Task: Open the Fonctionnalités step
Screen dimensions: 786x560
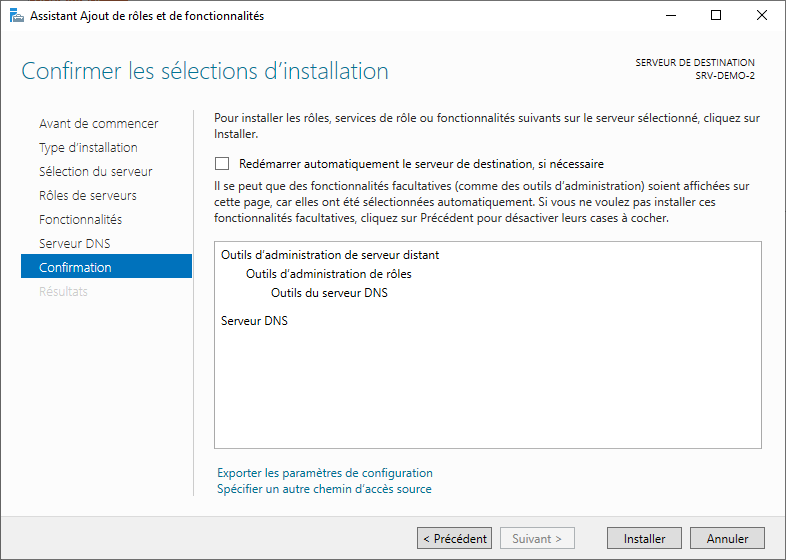Action: (80, 220)
